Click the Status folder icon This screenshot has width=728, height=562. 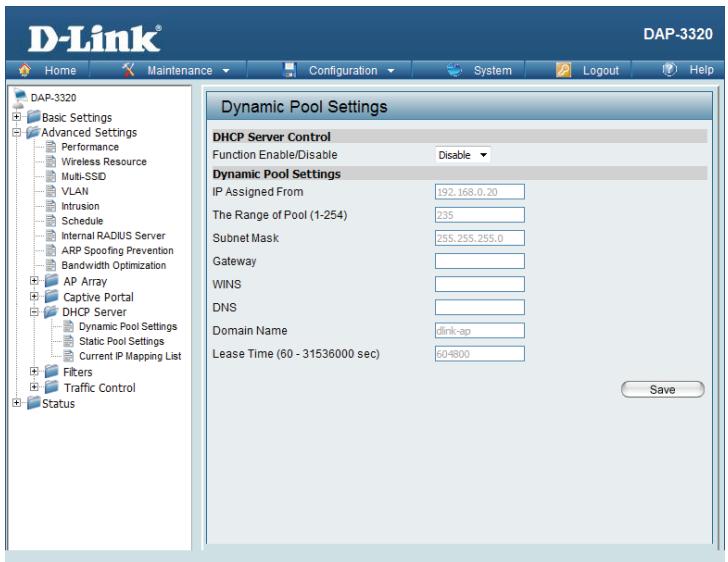(34, 403)
